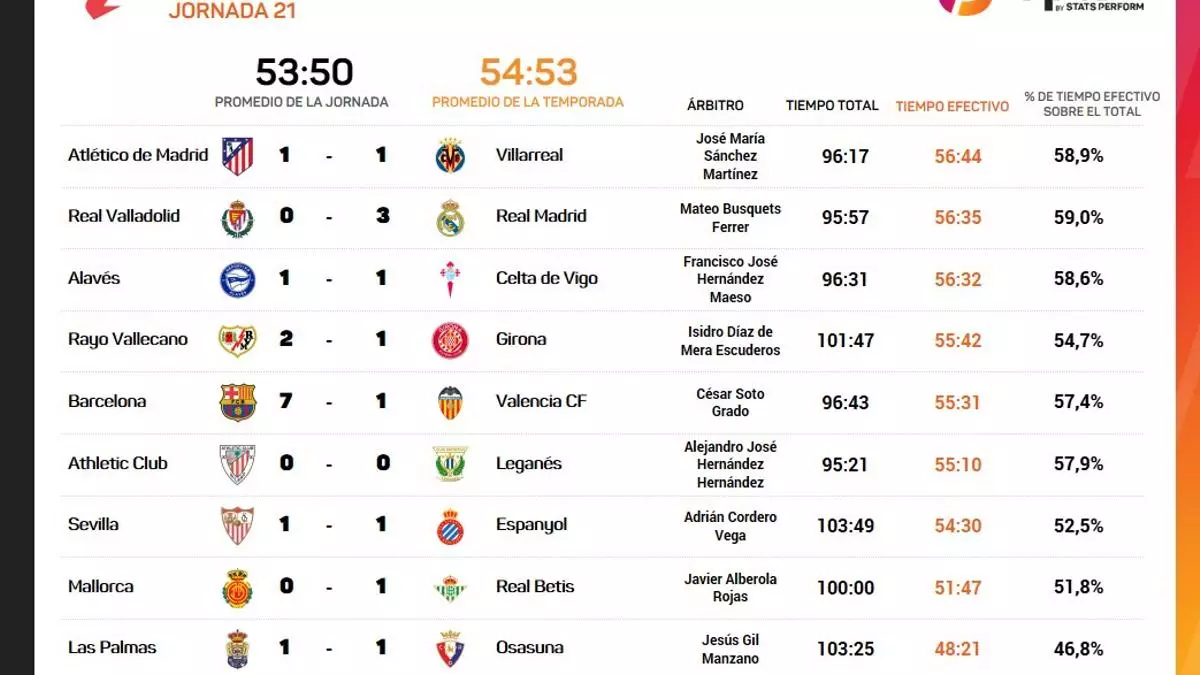
Task: Click the Jornada 21 heading
Action: (x=232, y=11)
